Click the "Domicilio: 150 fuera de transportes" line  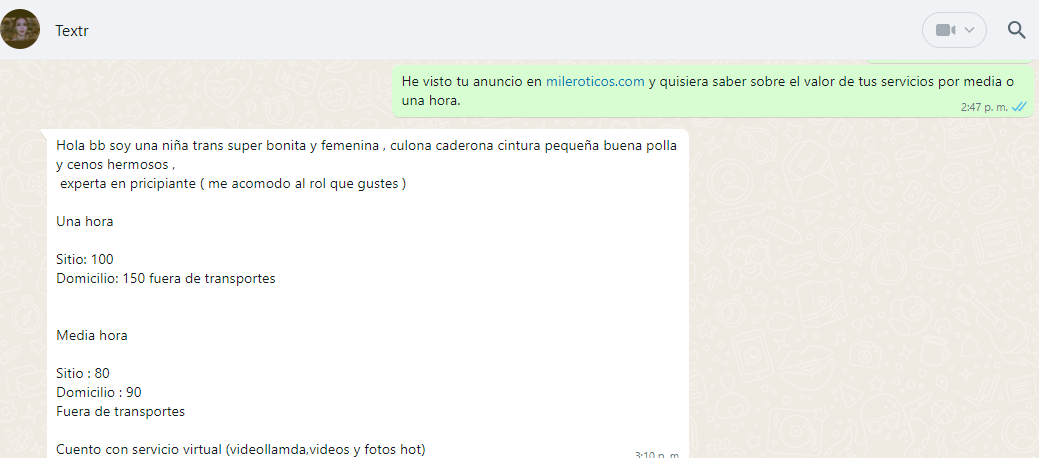tap(165, 278)
